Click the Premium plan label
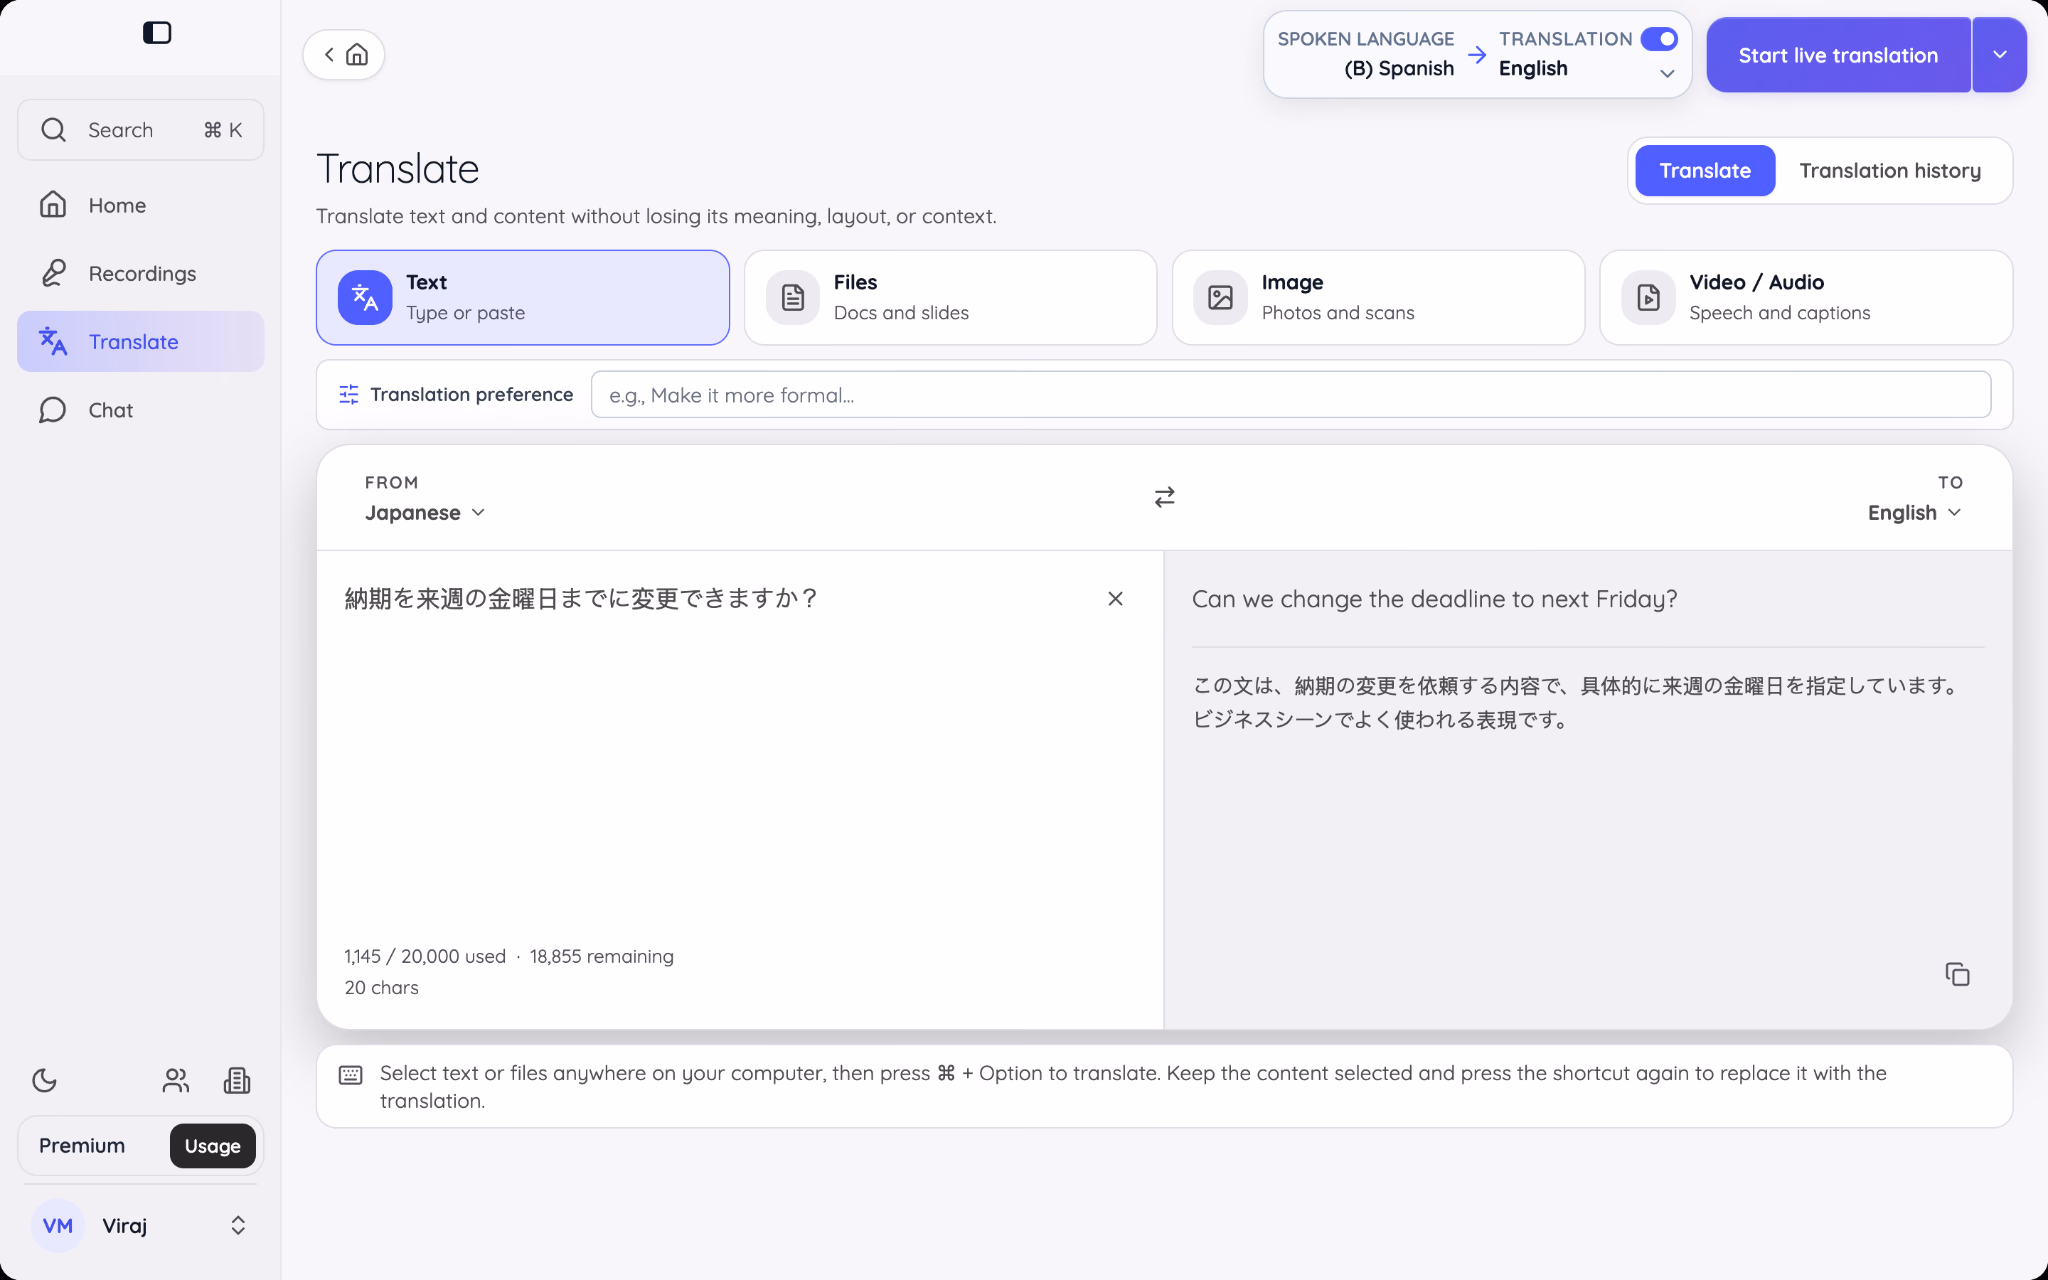The height and width of the screenshot is (1280, 2048). tap(82, 1146)
